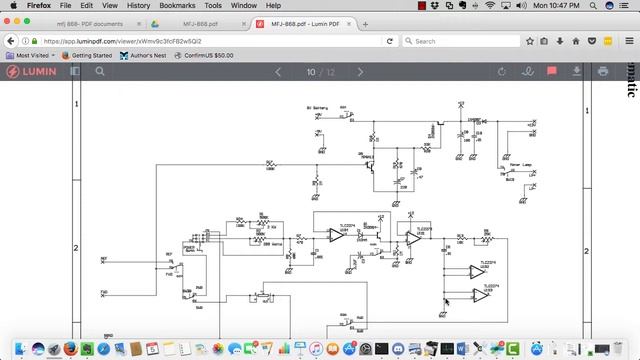The width and height of the screenshot is (640, 360).
Task: Open AirPlay display menu
Action: click(x=506, y=5)
